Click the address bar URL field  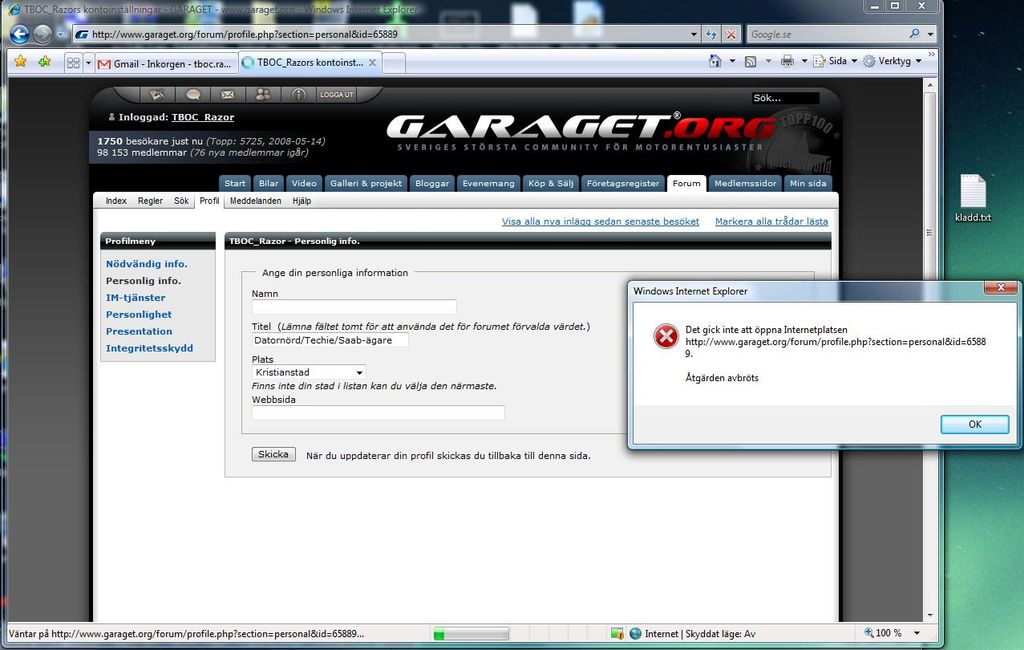click(385, 34)
